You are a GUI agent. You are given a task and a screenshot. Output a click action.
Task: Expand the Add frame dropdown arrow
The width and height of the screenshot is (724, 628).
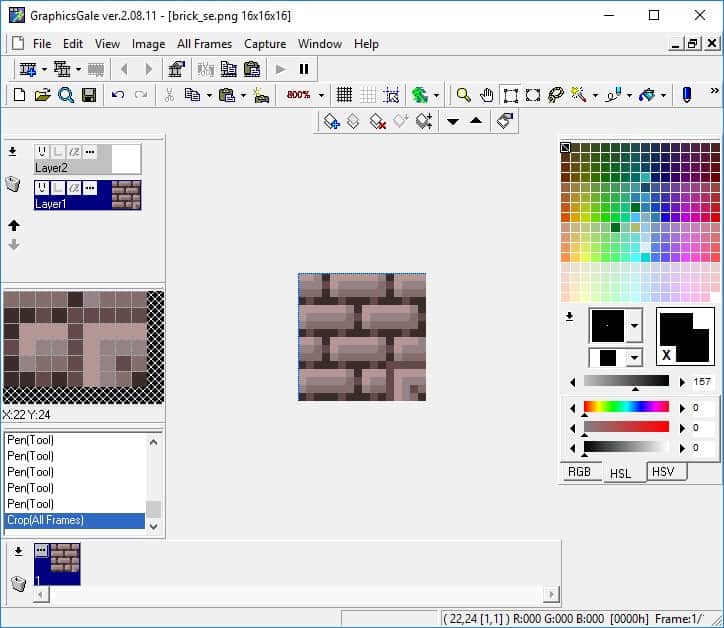44,70
